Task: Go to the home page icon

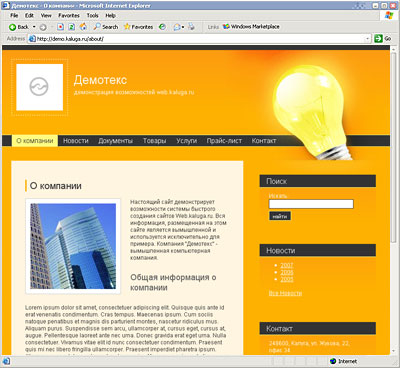Action: pyautogui.click(x=83, y=27)
